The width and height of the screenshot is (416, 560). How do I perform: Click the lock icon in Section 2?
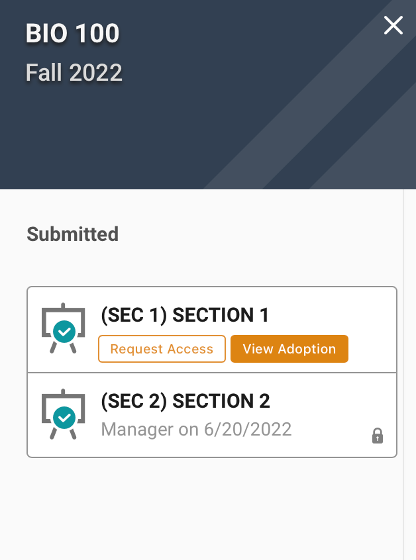click(377, 436)
